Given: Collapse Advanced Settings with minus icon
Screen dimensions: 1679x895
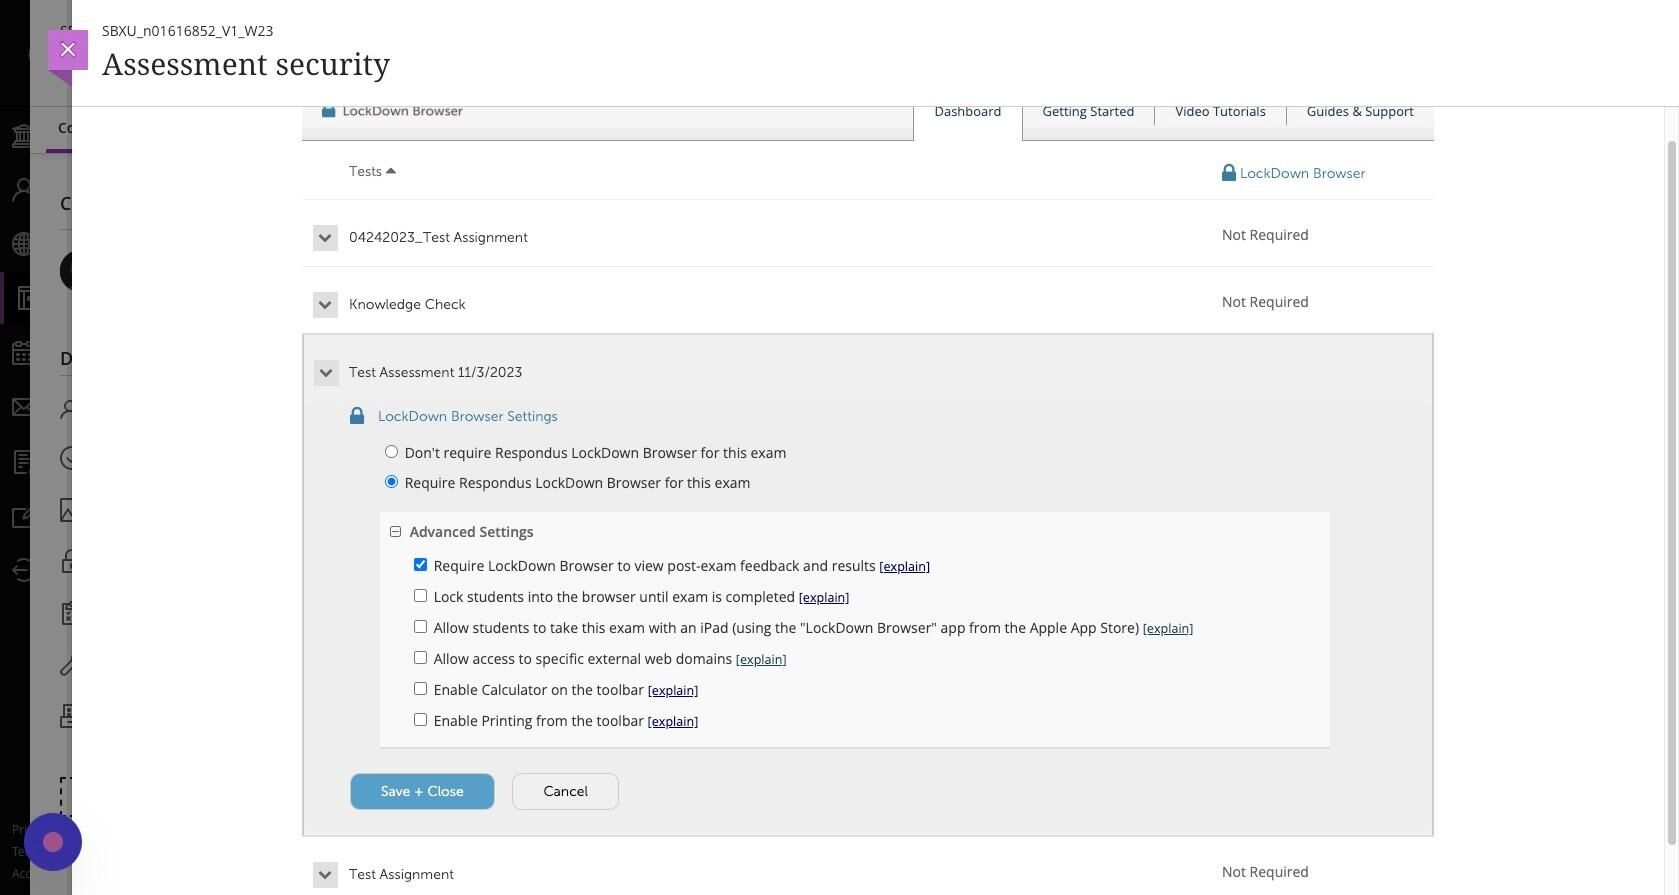Looking at the screenshot, I should coord(396,532).
